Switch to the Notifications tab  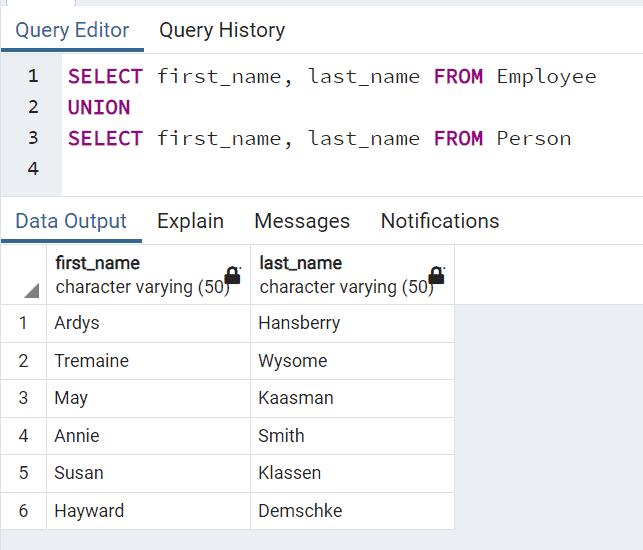tap(439, 221)
